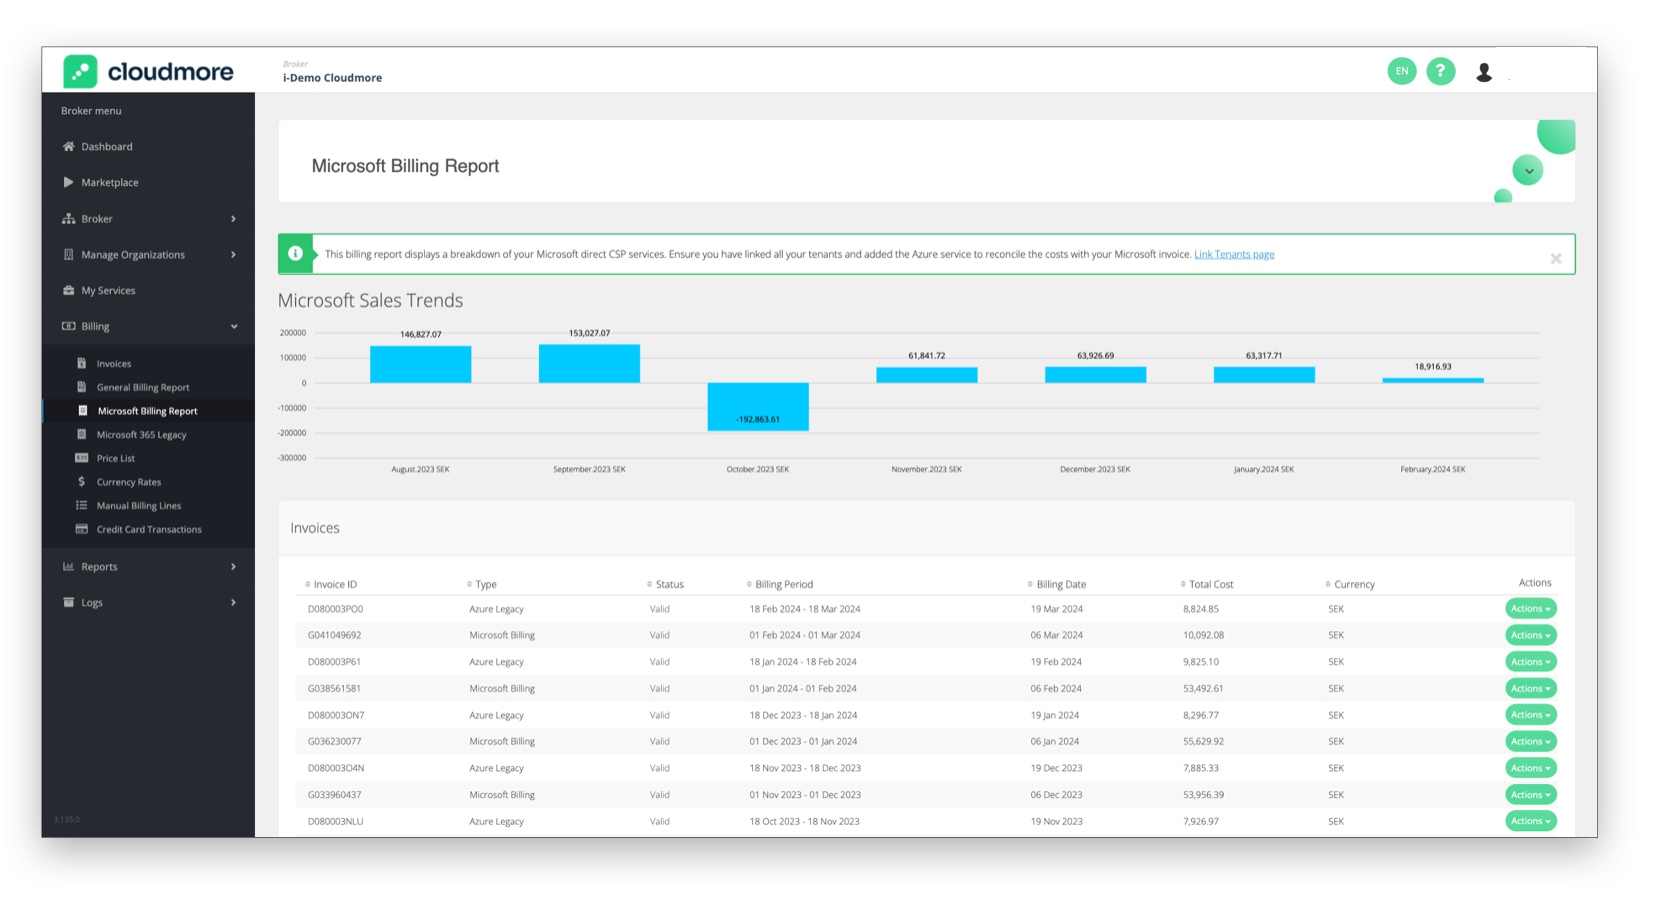Open Microsoft 365 Legacy menu item
The width and height of the screenshot is (1660, 914).
pyautogui.click(x=141, y=435)
